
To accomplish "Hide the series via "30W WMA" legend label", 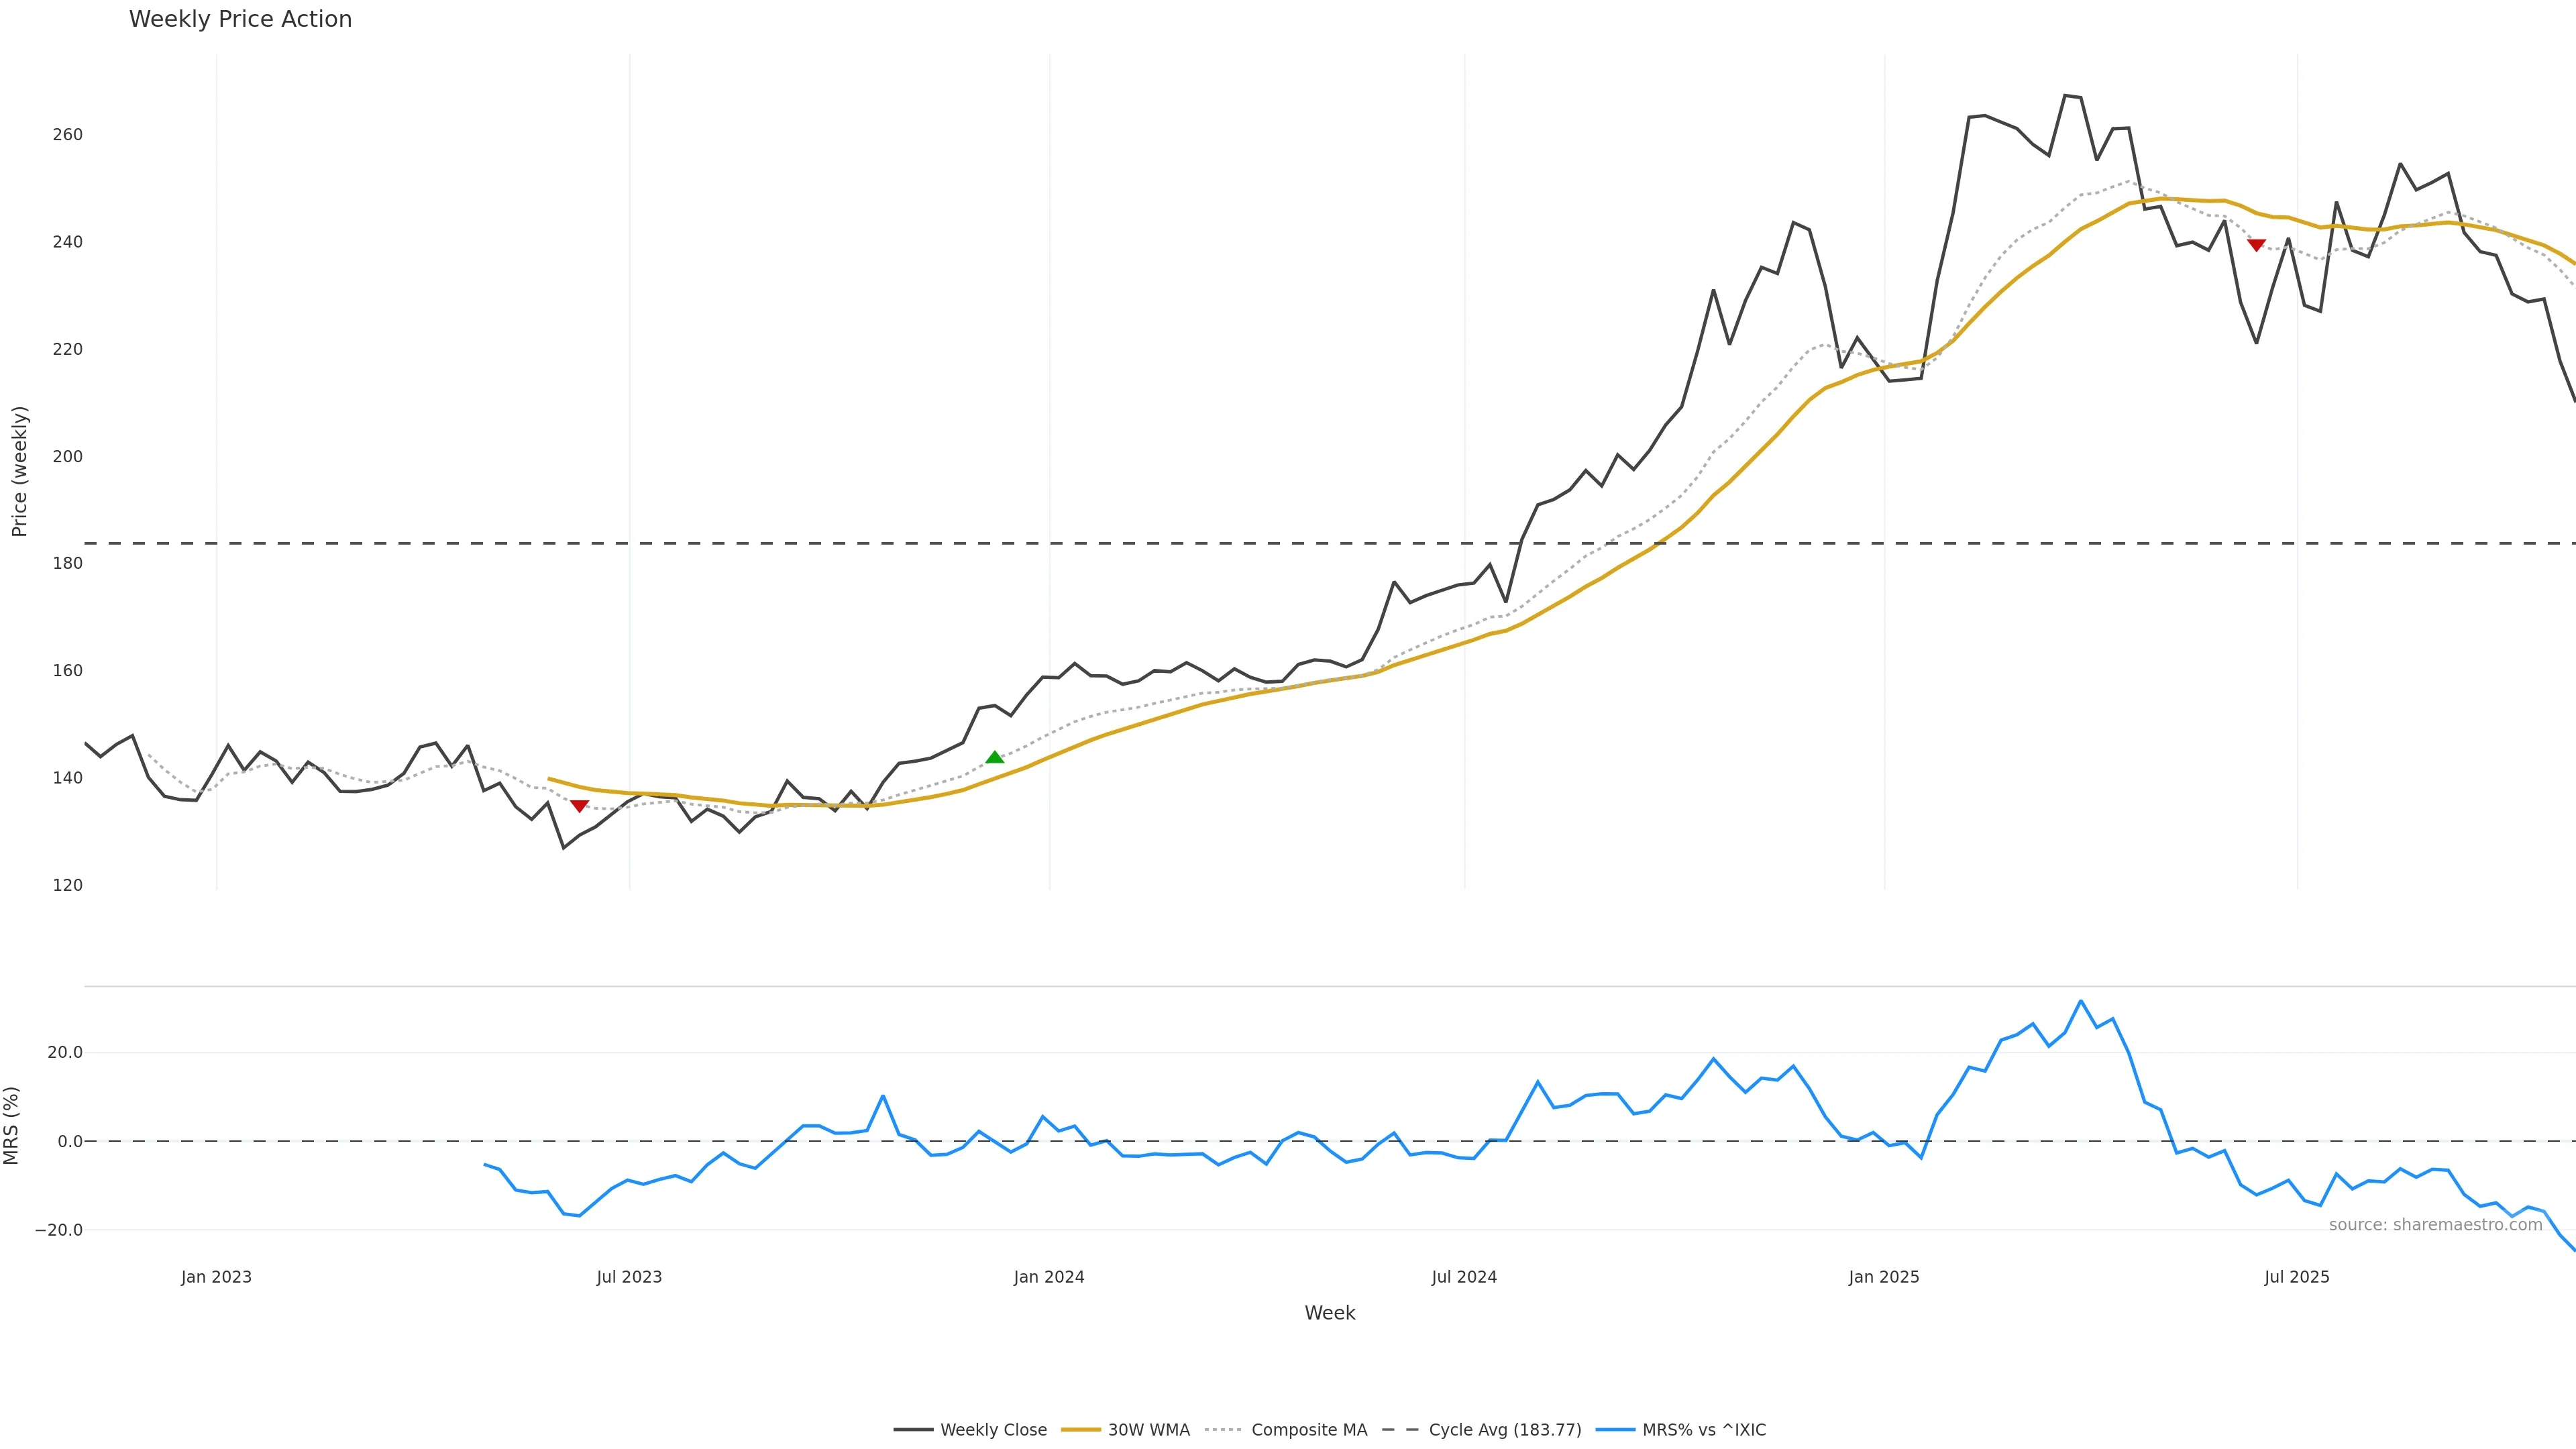I will tap(1148, 1430).
